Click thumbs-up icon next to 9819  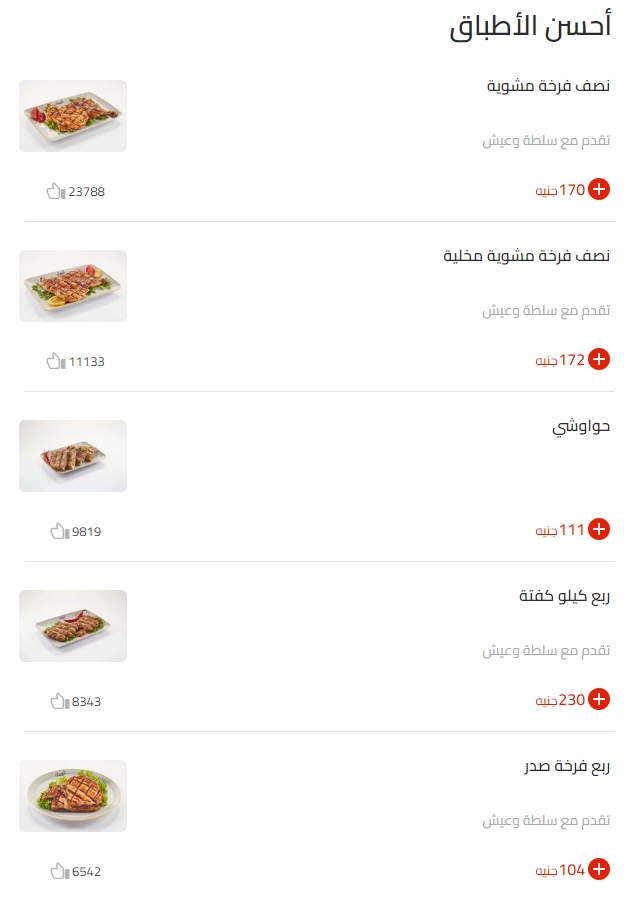click(60, 531)
